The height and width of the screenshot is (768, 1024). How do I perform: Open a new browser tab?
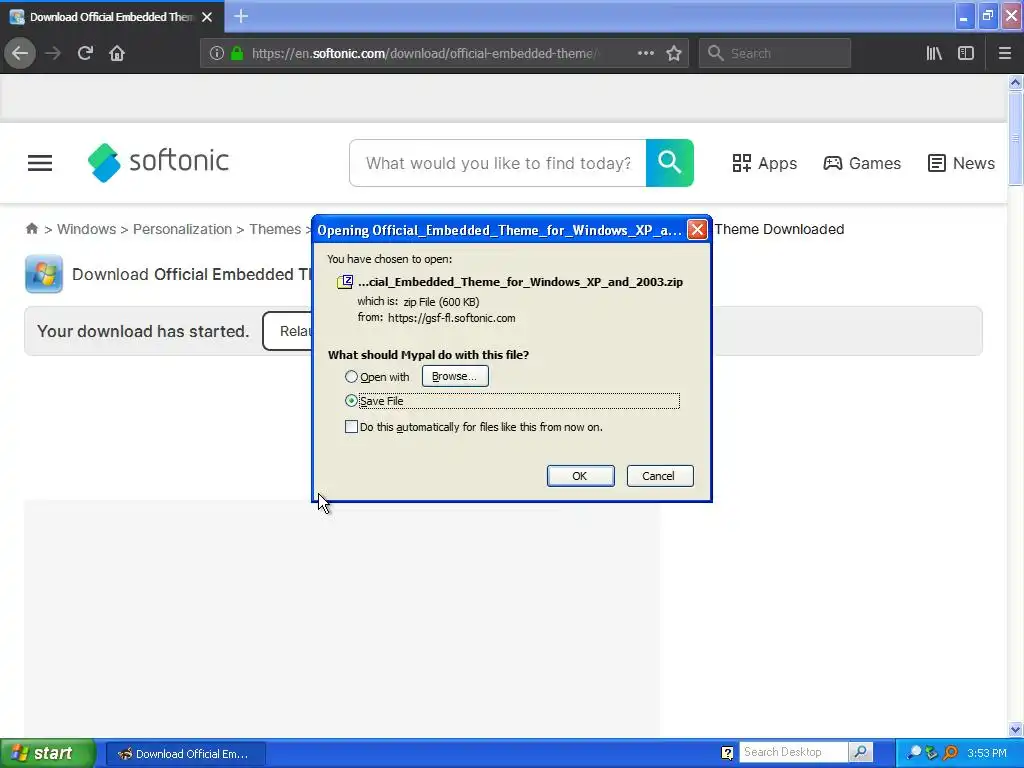[x=241, y=16]
